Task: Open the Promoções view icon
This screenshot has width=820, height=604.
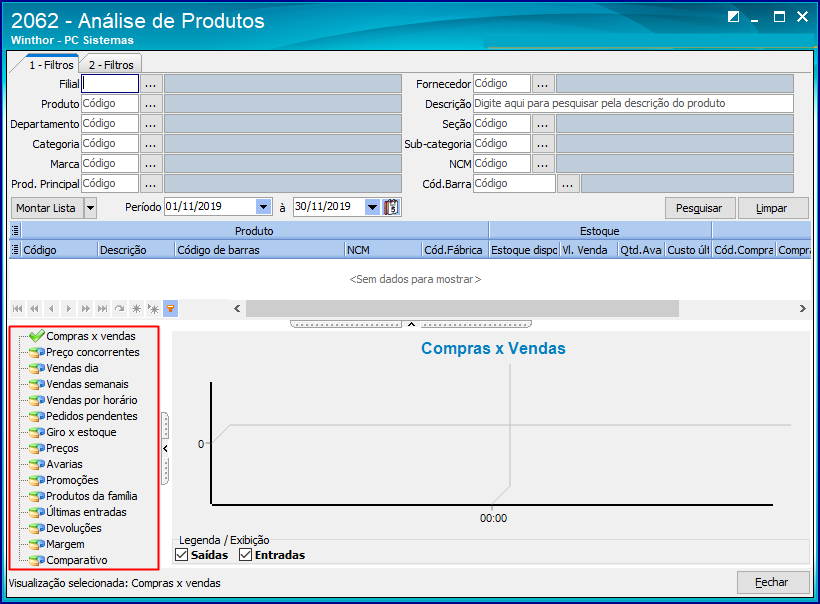Action: (x=37, y=480)
